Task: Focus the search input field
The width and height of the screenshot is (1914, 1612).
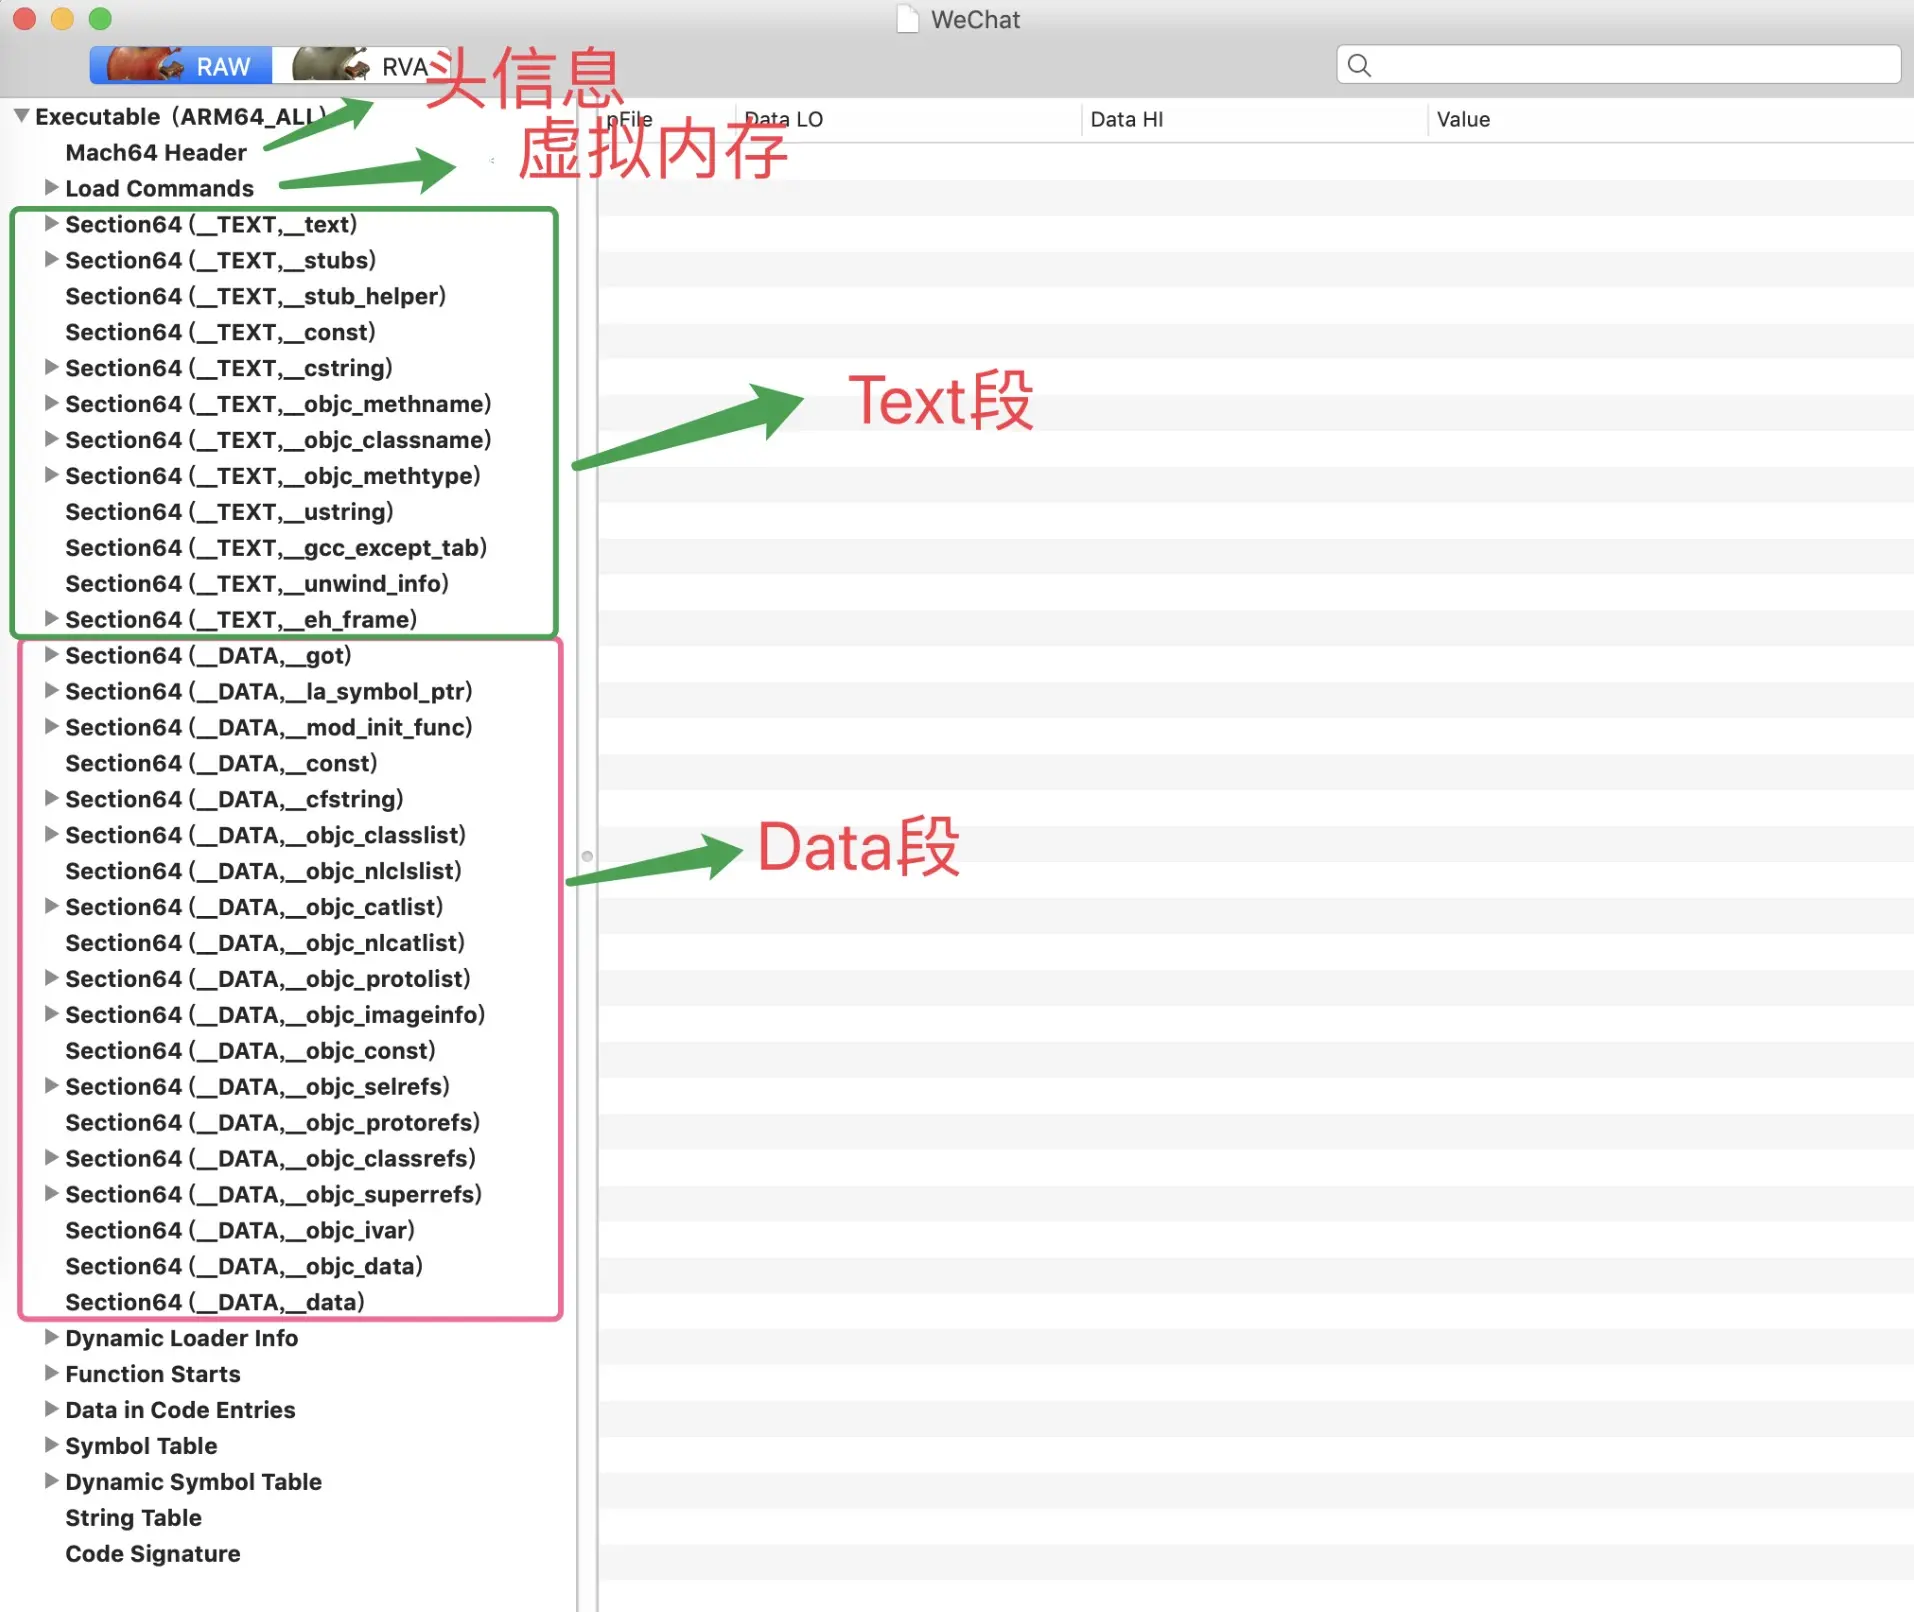Action: pyautogui.click(x=1618, y=65)
